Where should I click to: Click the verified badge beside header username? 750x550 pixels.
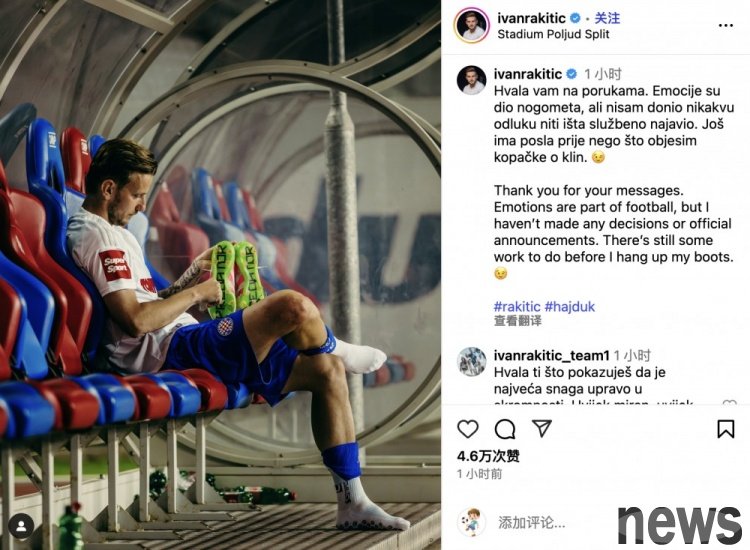[x=575, y=18]
